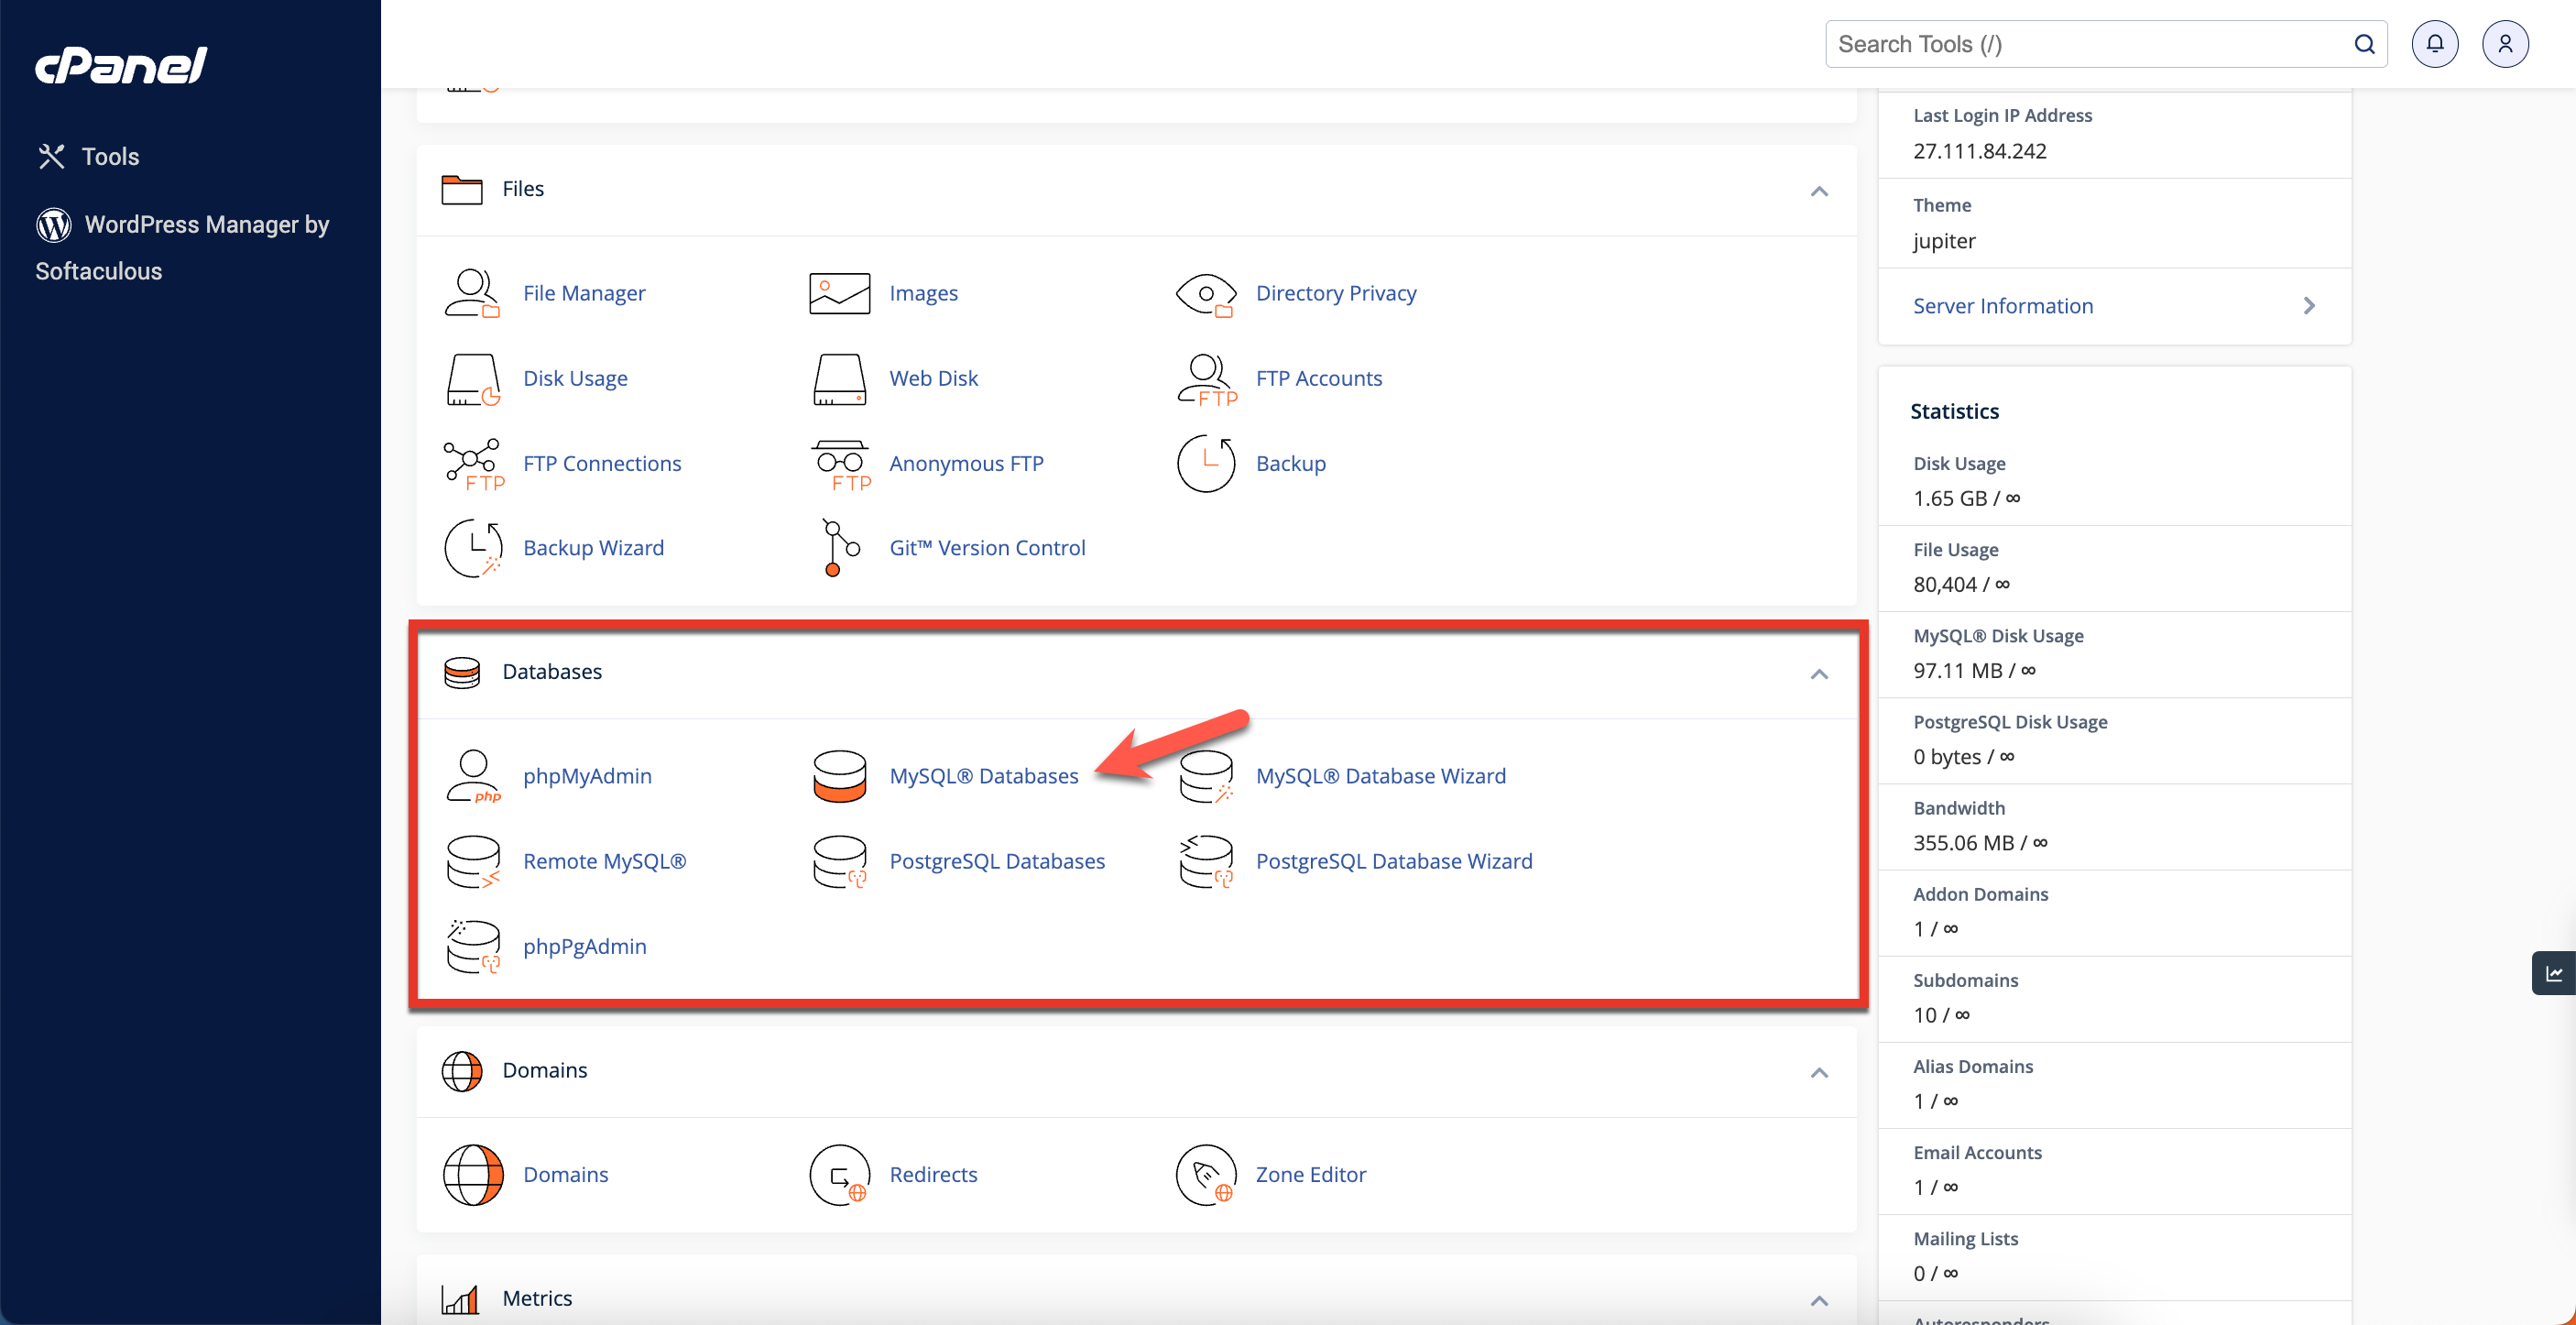Screen dimensions: 2576x1325
Task: Open PostgreSQL Database Wizard link
Action: coord(1394,861)
